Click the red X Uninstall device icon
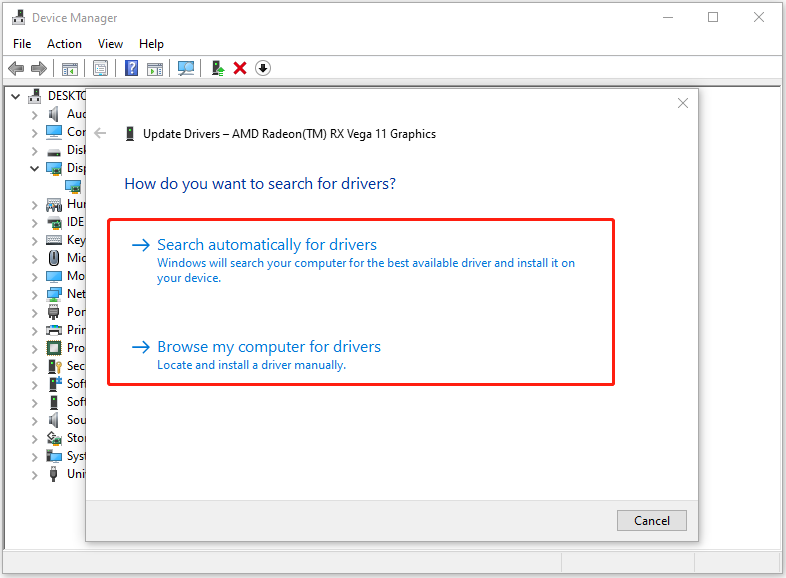 (240, 68)
